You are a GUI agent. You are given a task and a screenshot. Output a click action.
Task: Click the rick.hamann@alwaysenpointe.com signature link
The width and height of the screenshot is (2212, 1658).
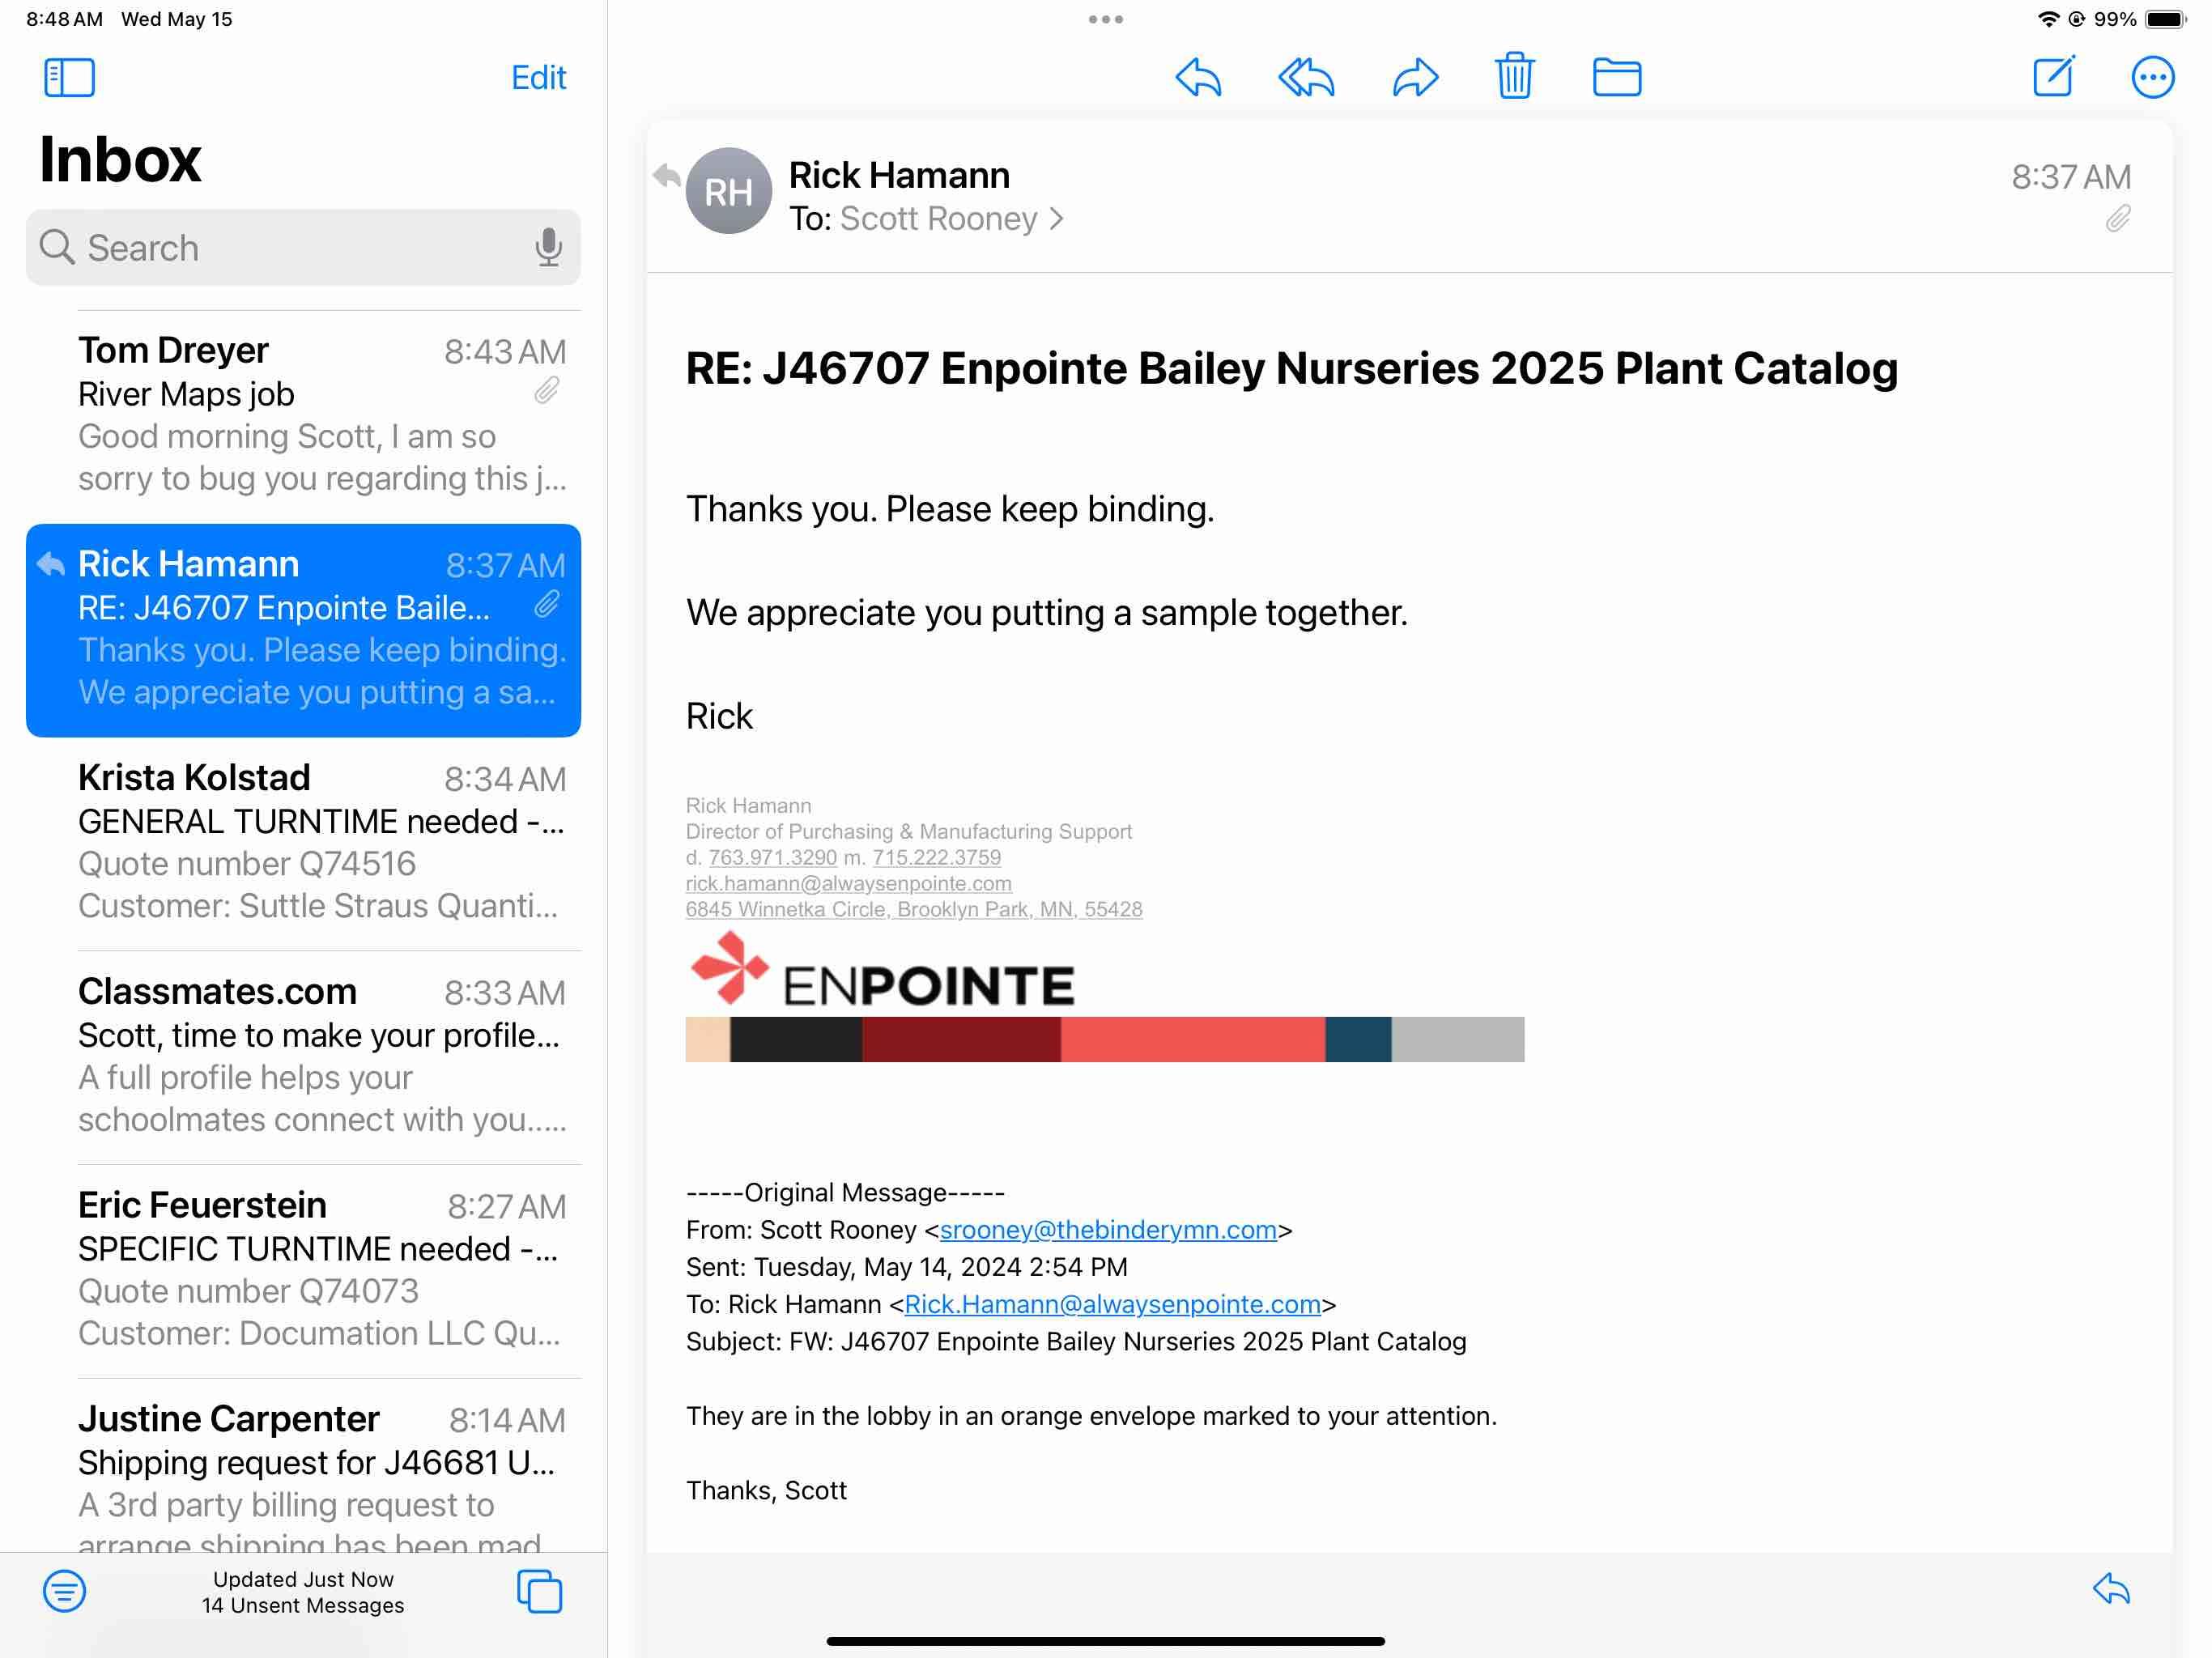pyautogui.click(x=848, y=883)
